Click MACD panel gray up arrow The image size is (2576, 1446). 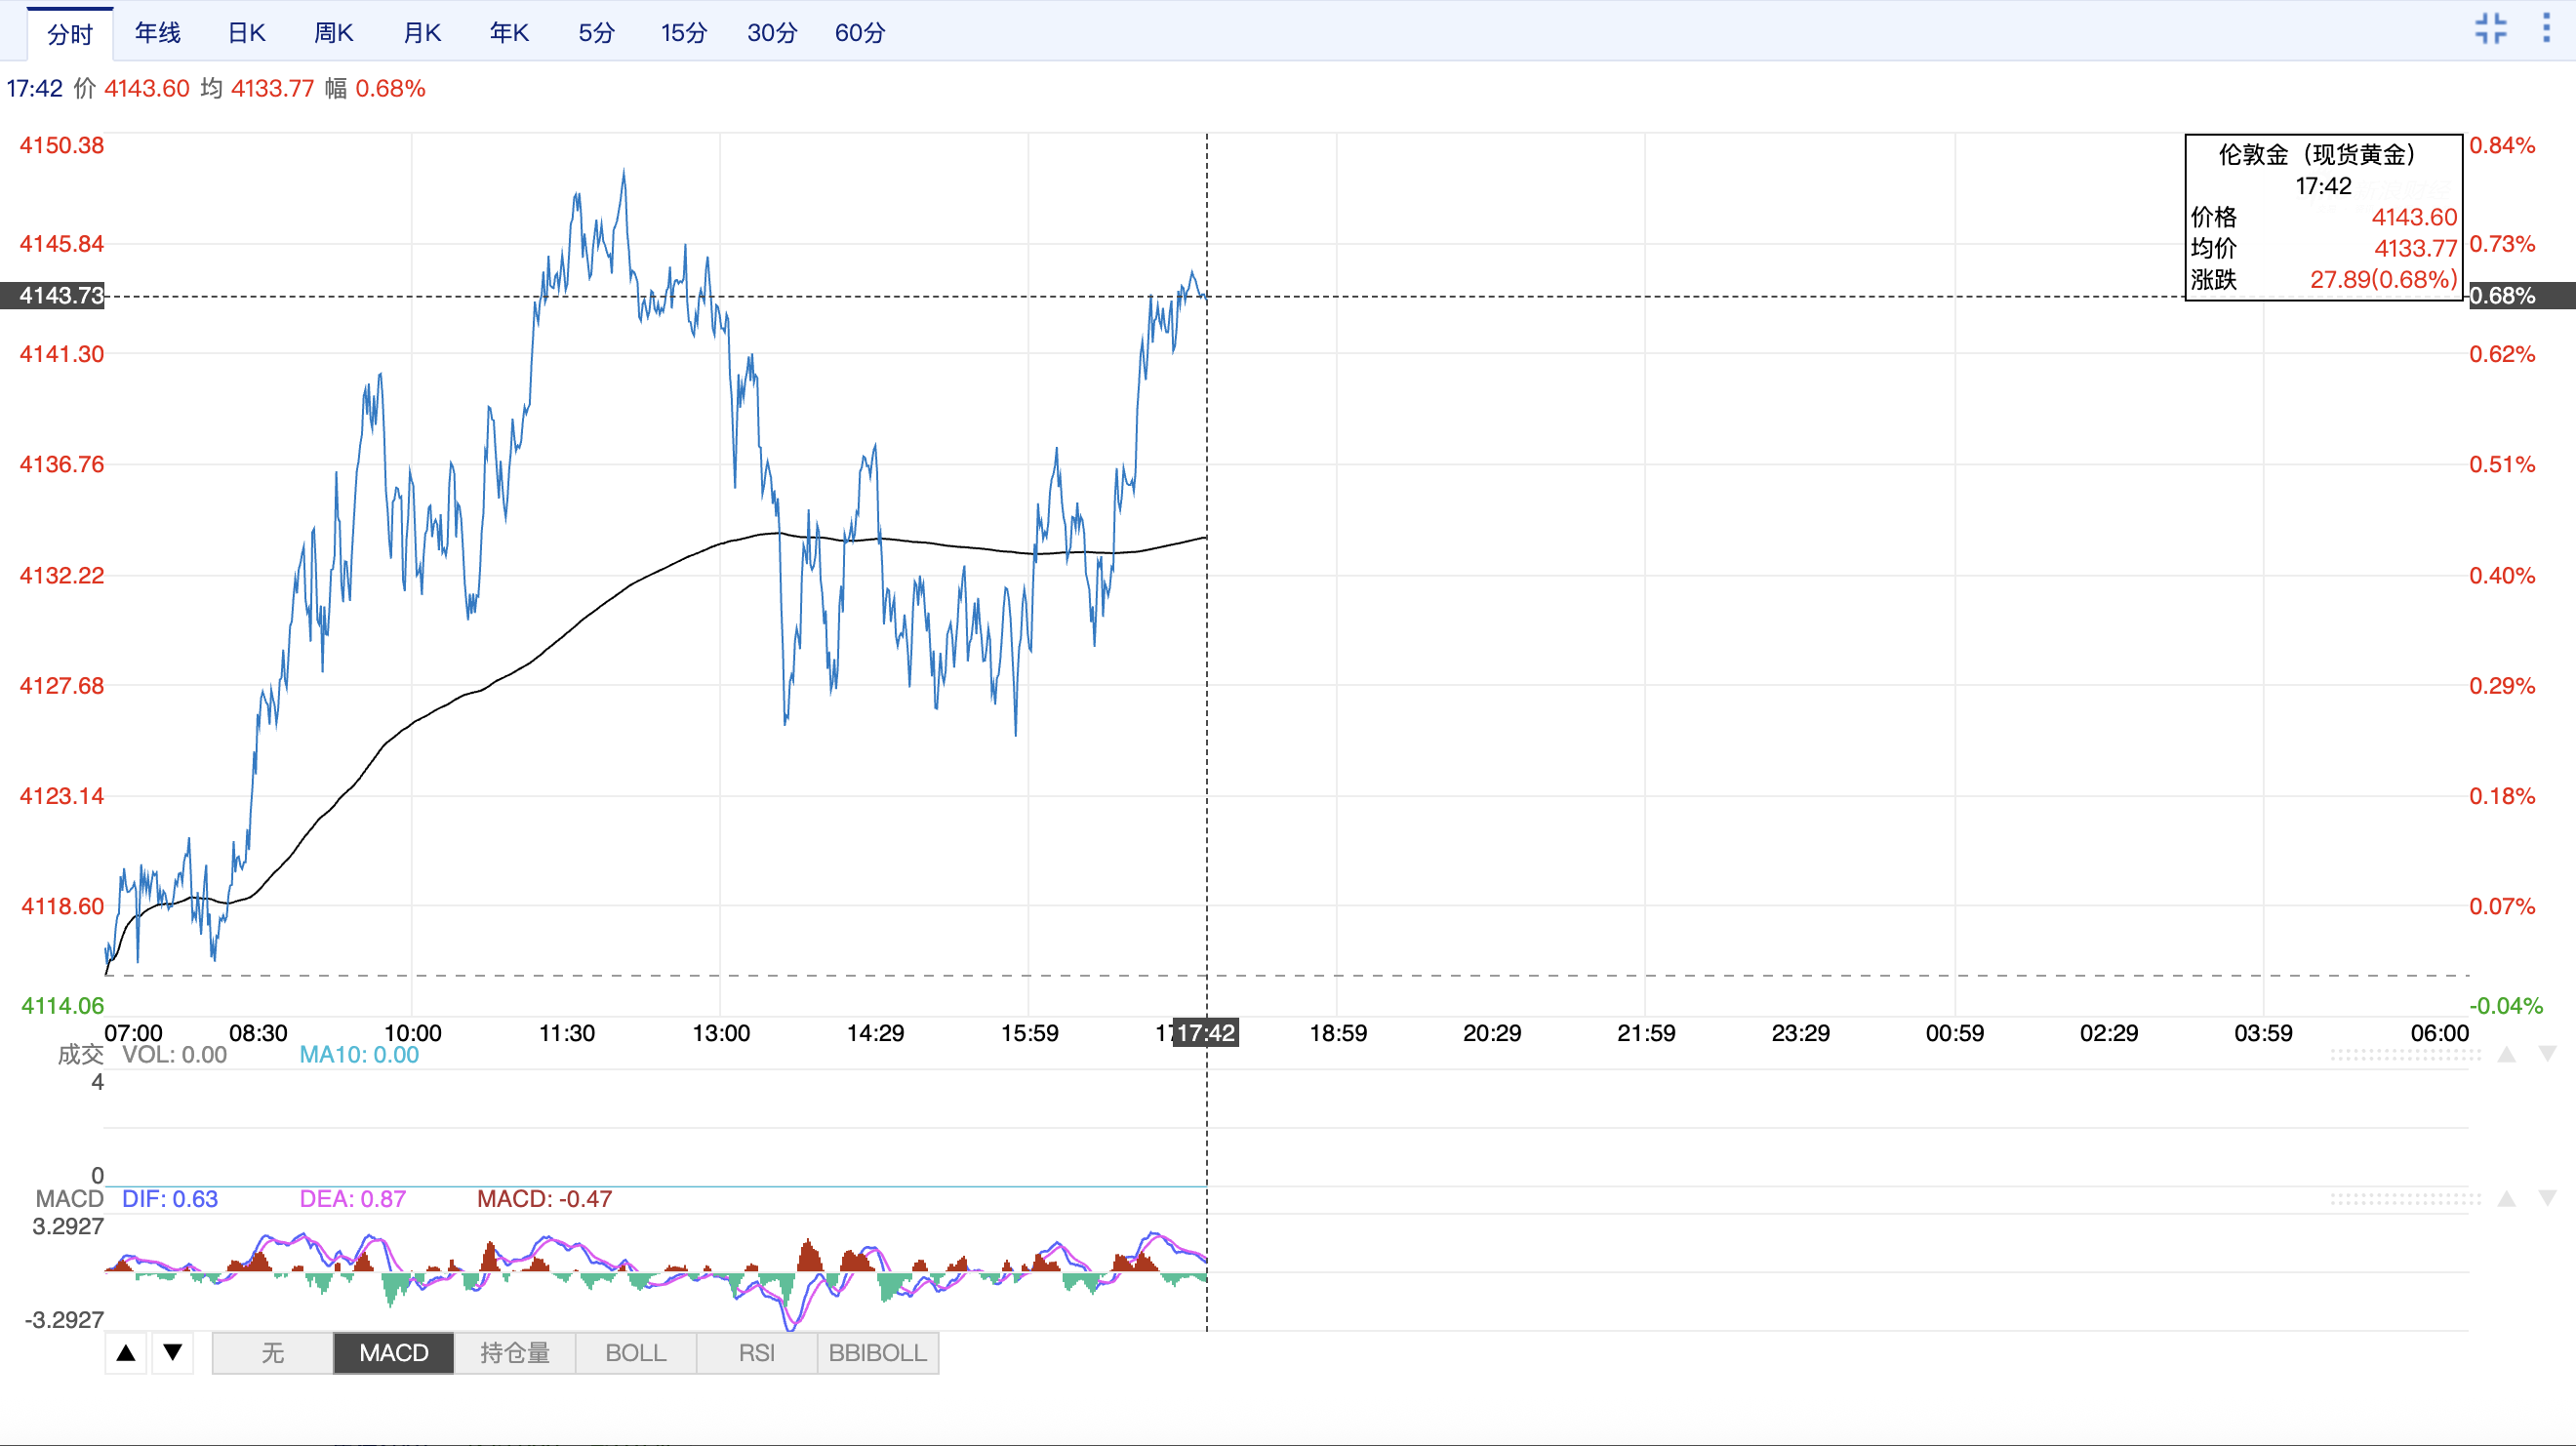point(2506,1199)
